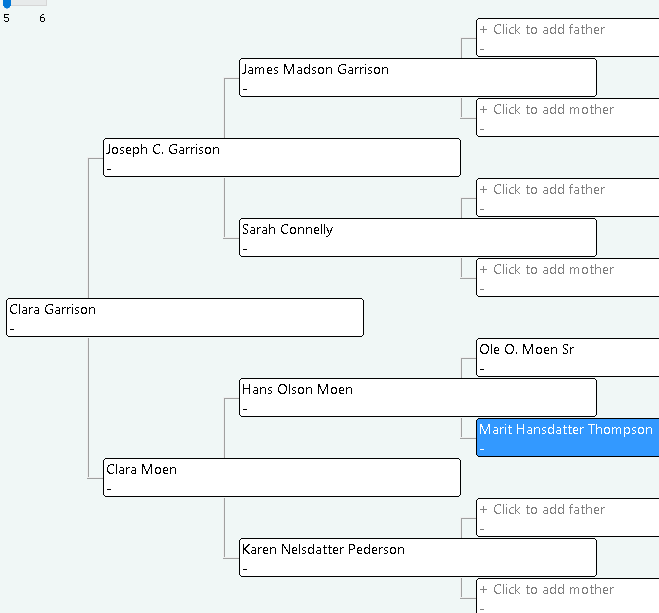This screenshot has height=613, width=659.
Task: Add father for James Madson Garrison
Action: tap(568, 37)
